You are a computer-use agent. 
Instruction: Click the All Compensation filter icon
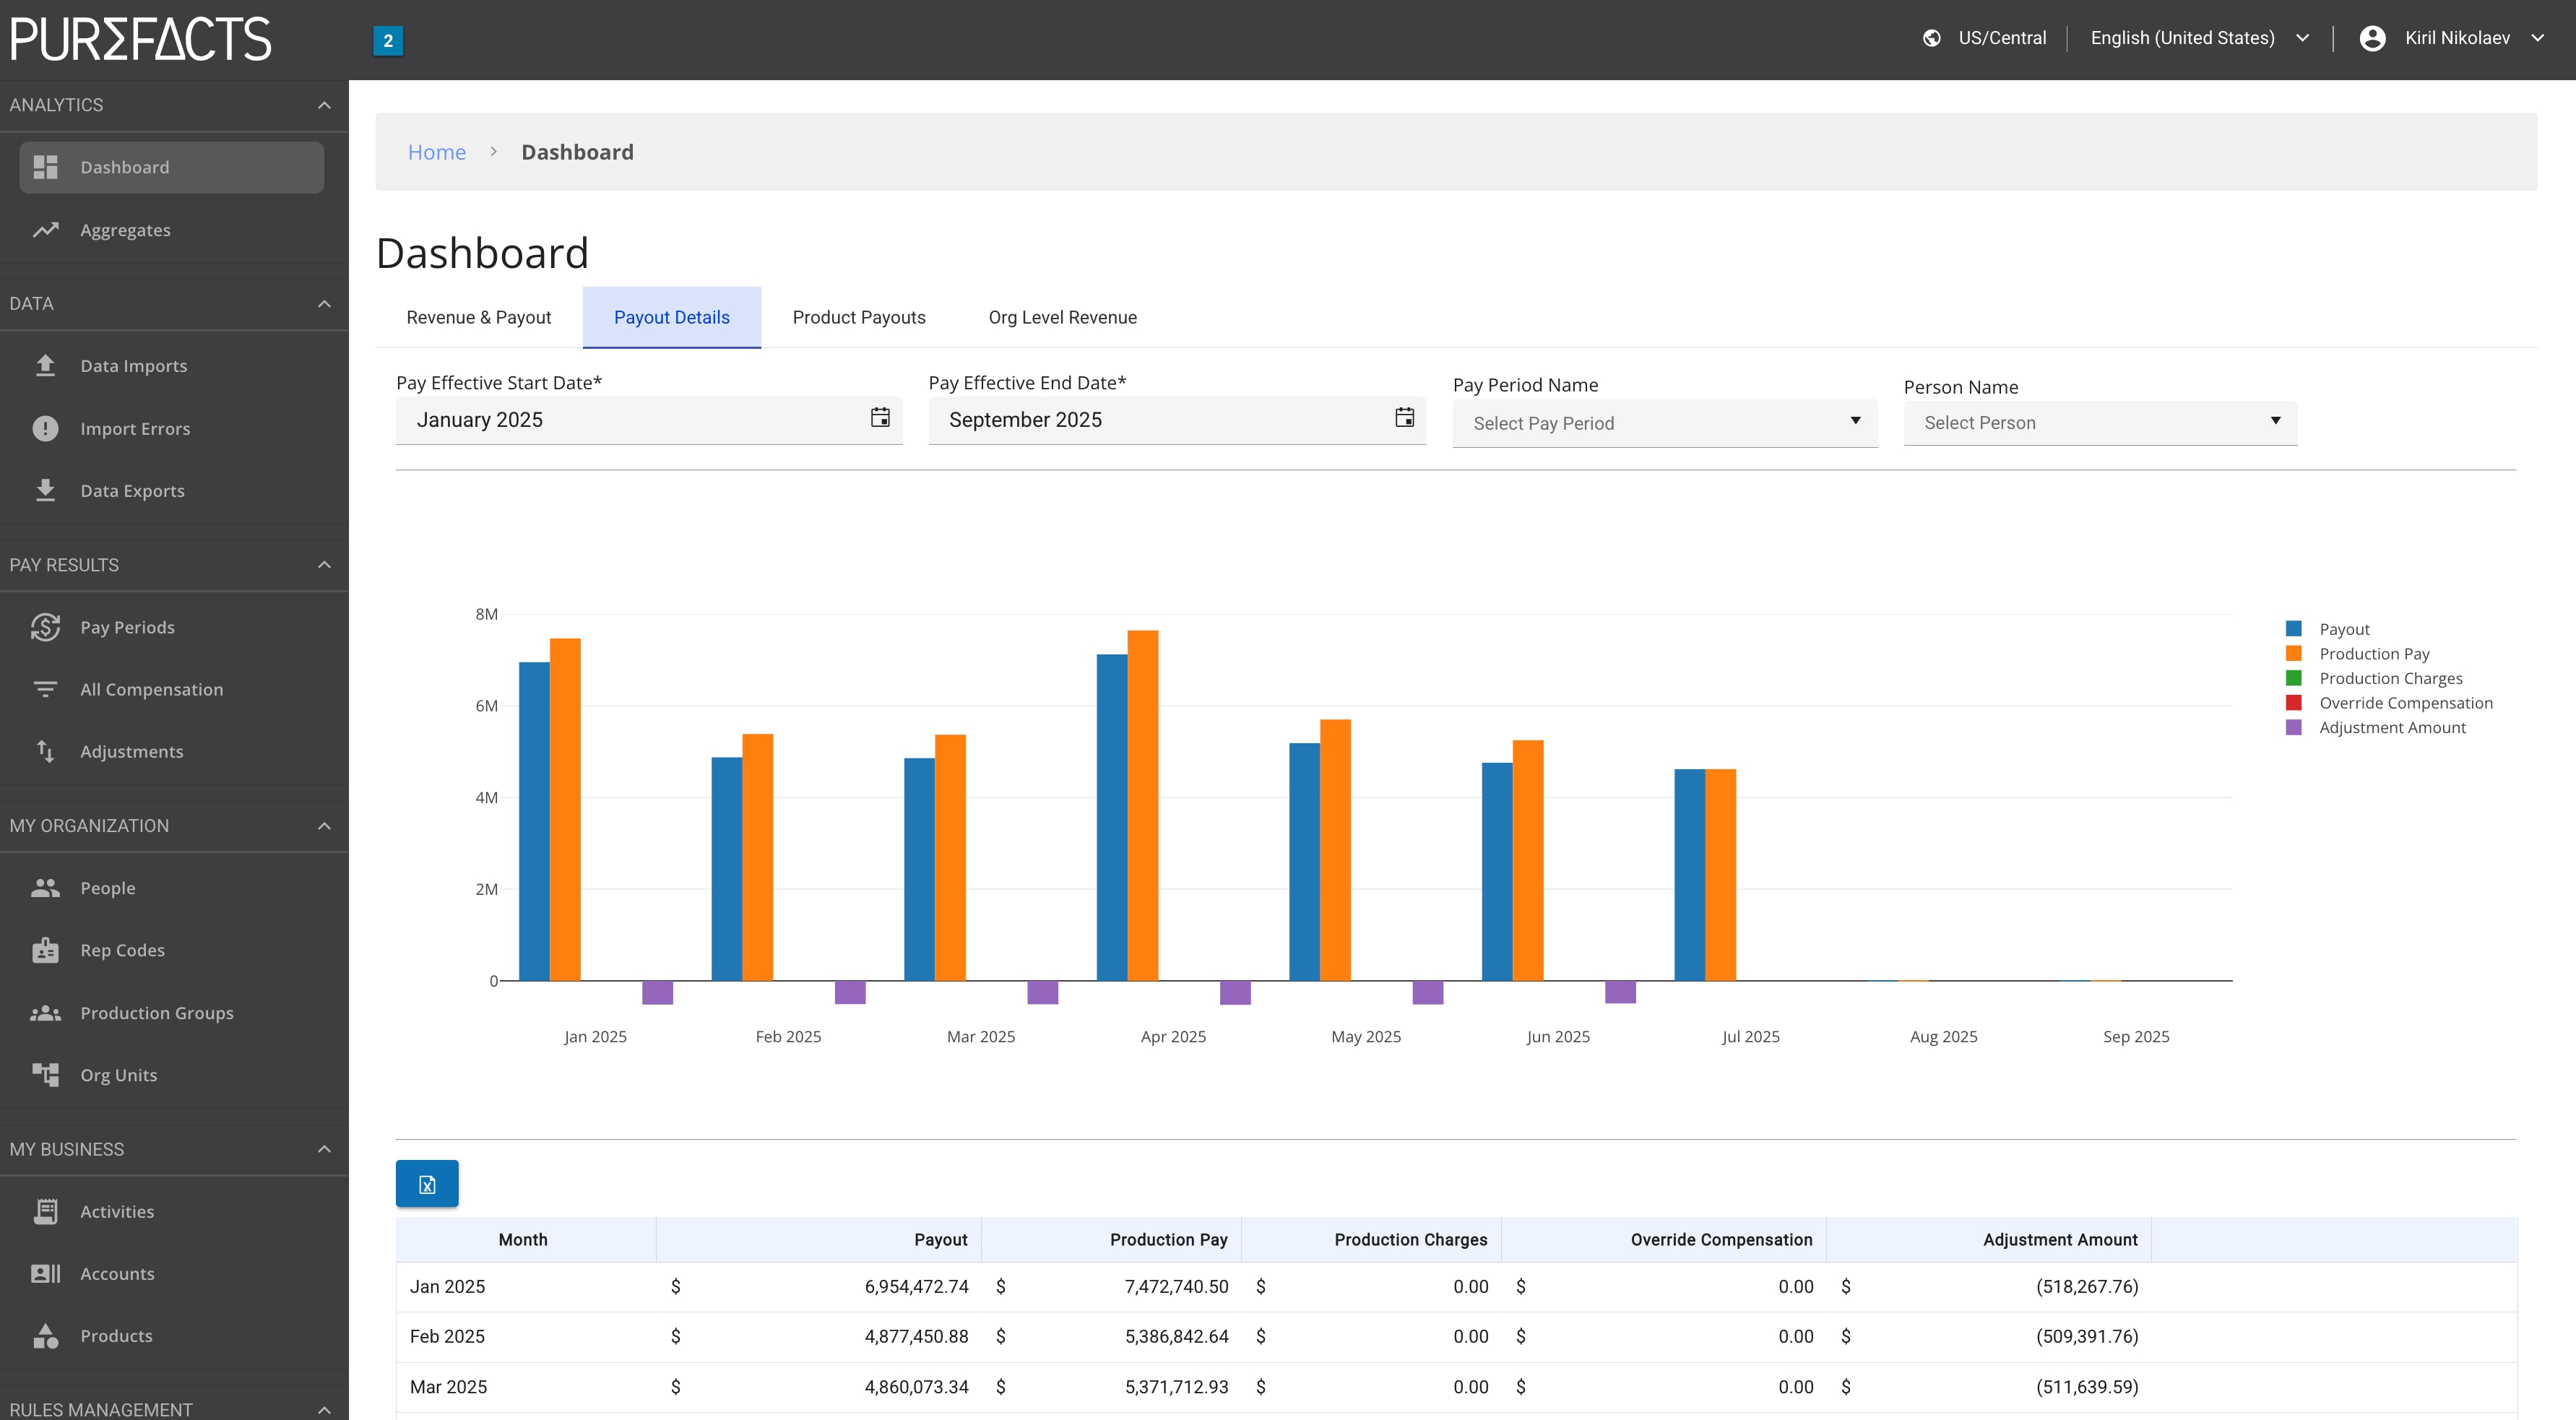point(45,689)
